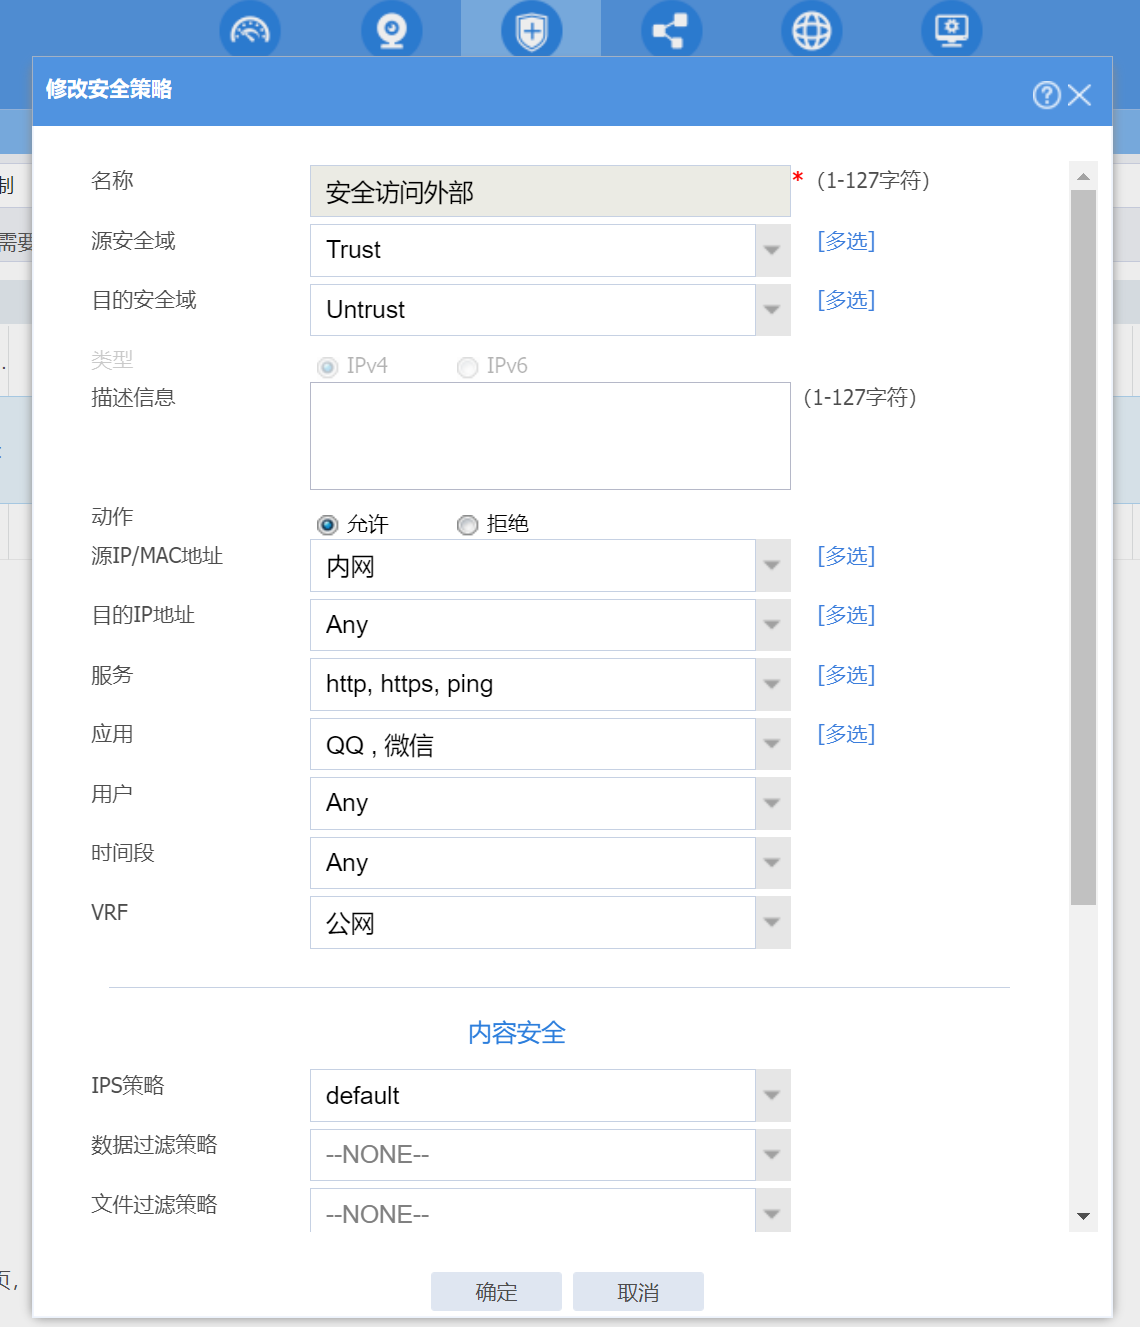Click the 名称 field containing 安全访问外部
The height and width of the screenshot is (1327, 1140).
click(x=550, y=191)
